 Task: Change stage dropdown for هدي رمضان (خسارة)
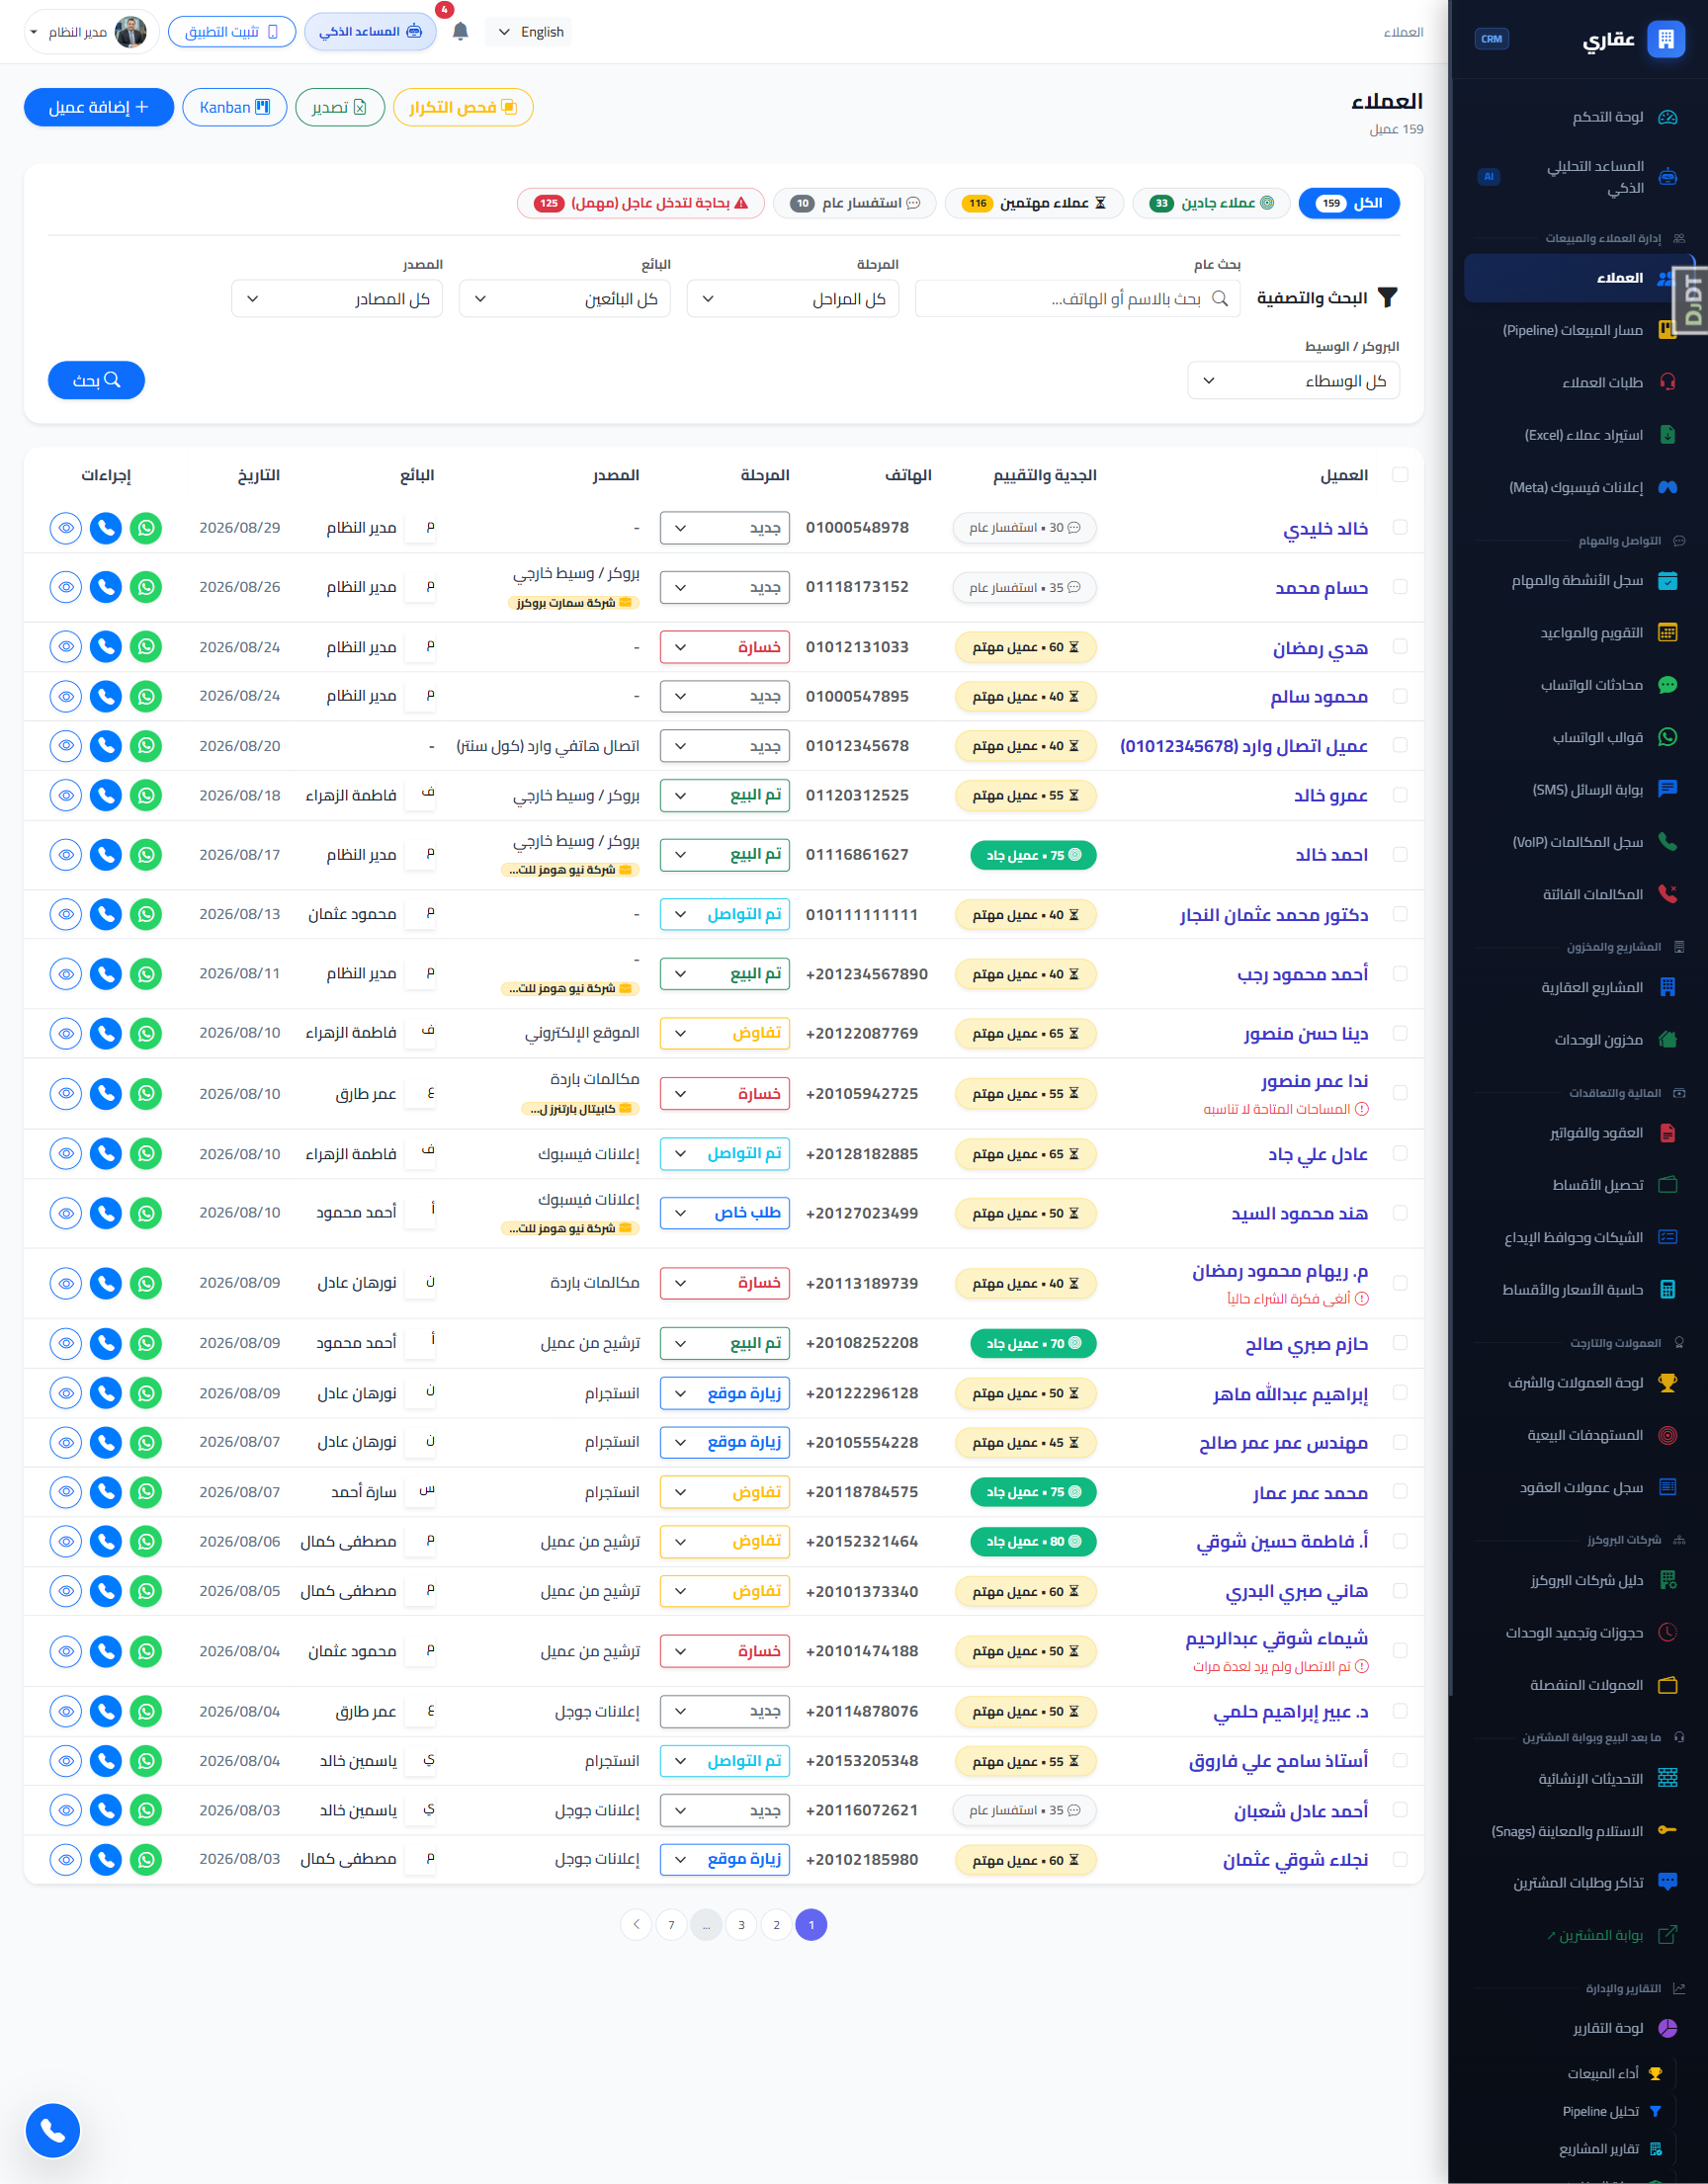coord(725,647)
